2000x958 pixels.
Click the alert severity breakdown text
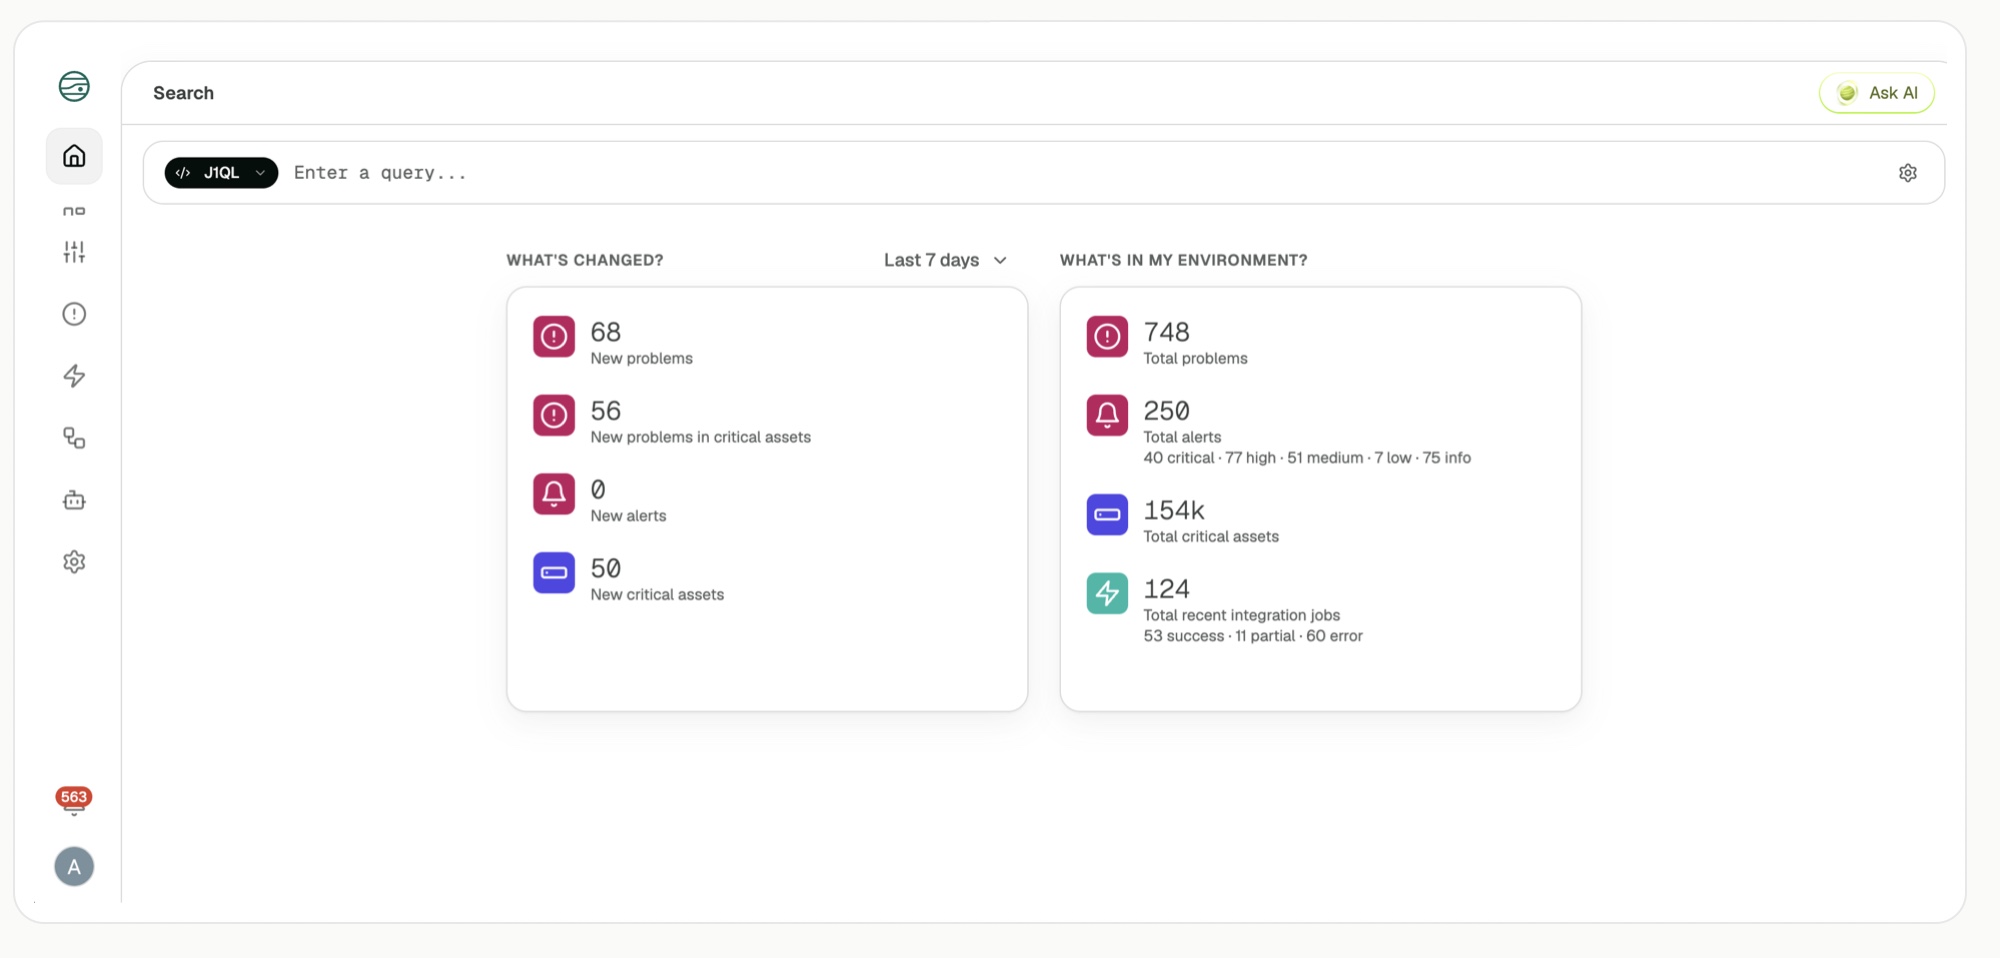click(1307, 458)
